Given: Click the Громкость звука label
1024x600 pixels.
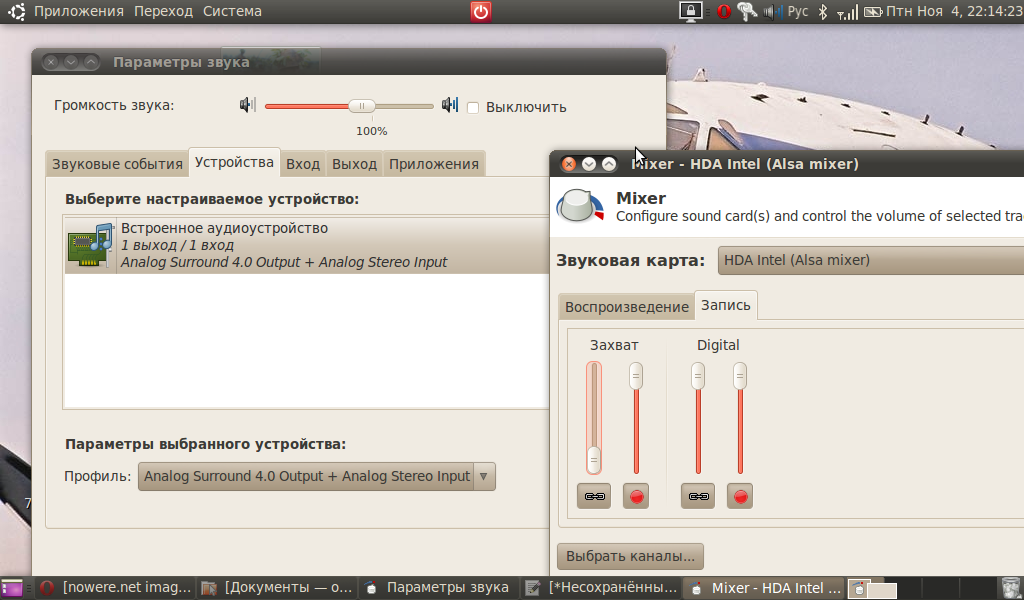Looking at the screenshot, I should (x=114, y=106).
